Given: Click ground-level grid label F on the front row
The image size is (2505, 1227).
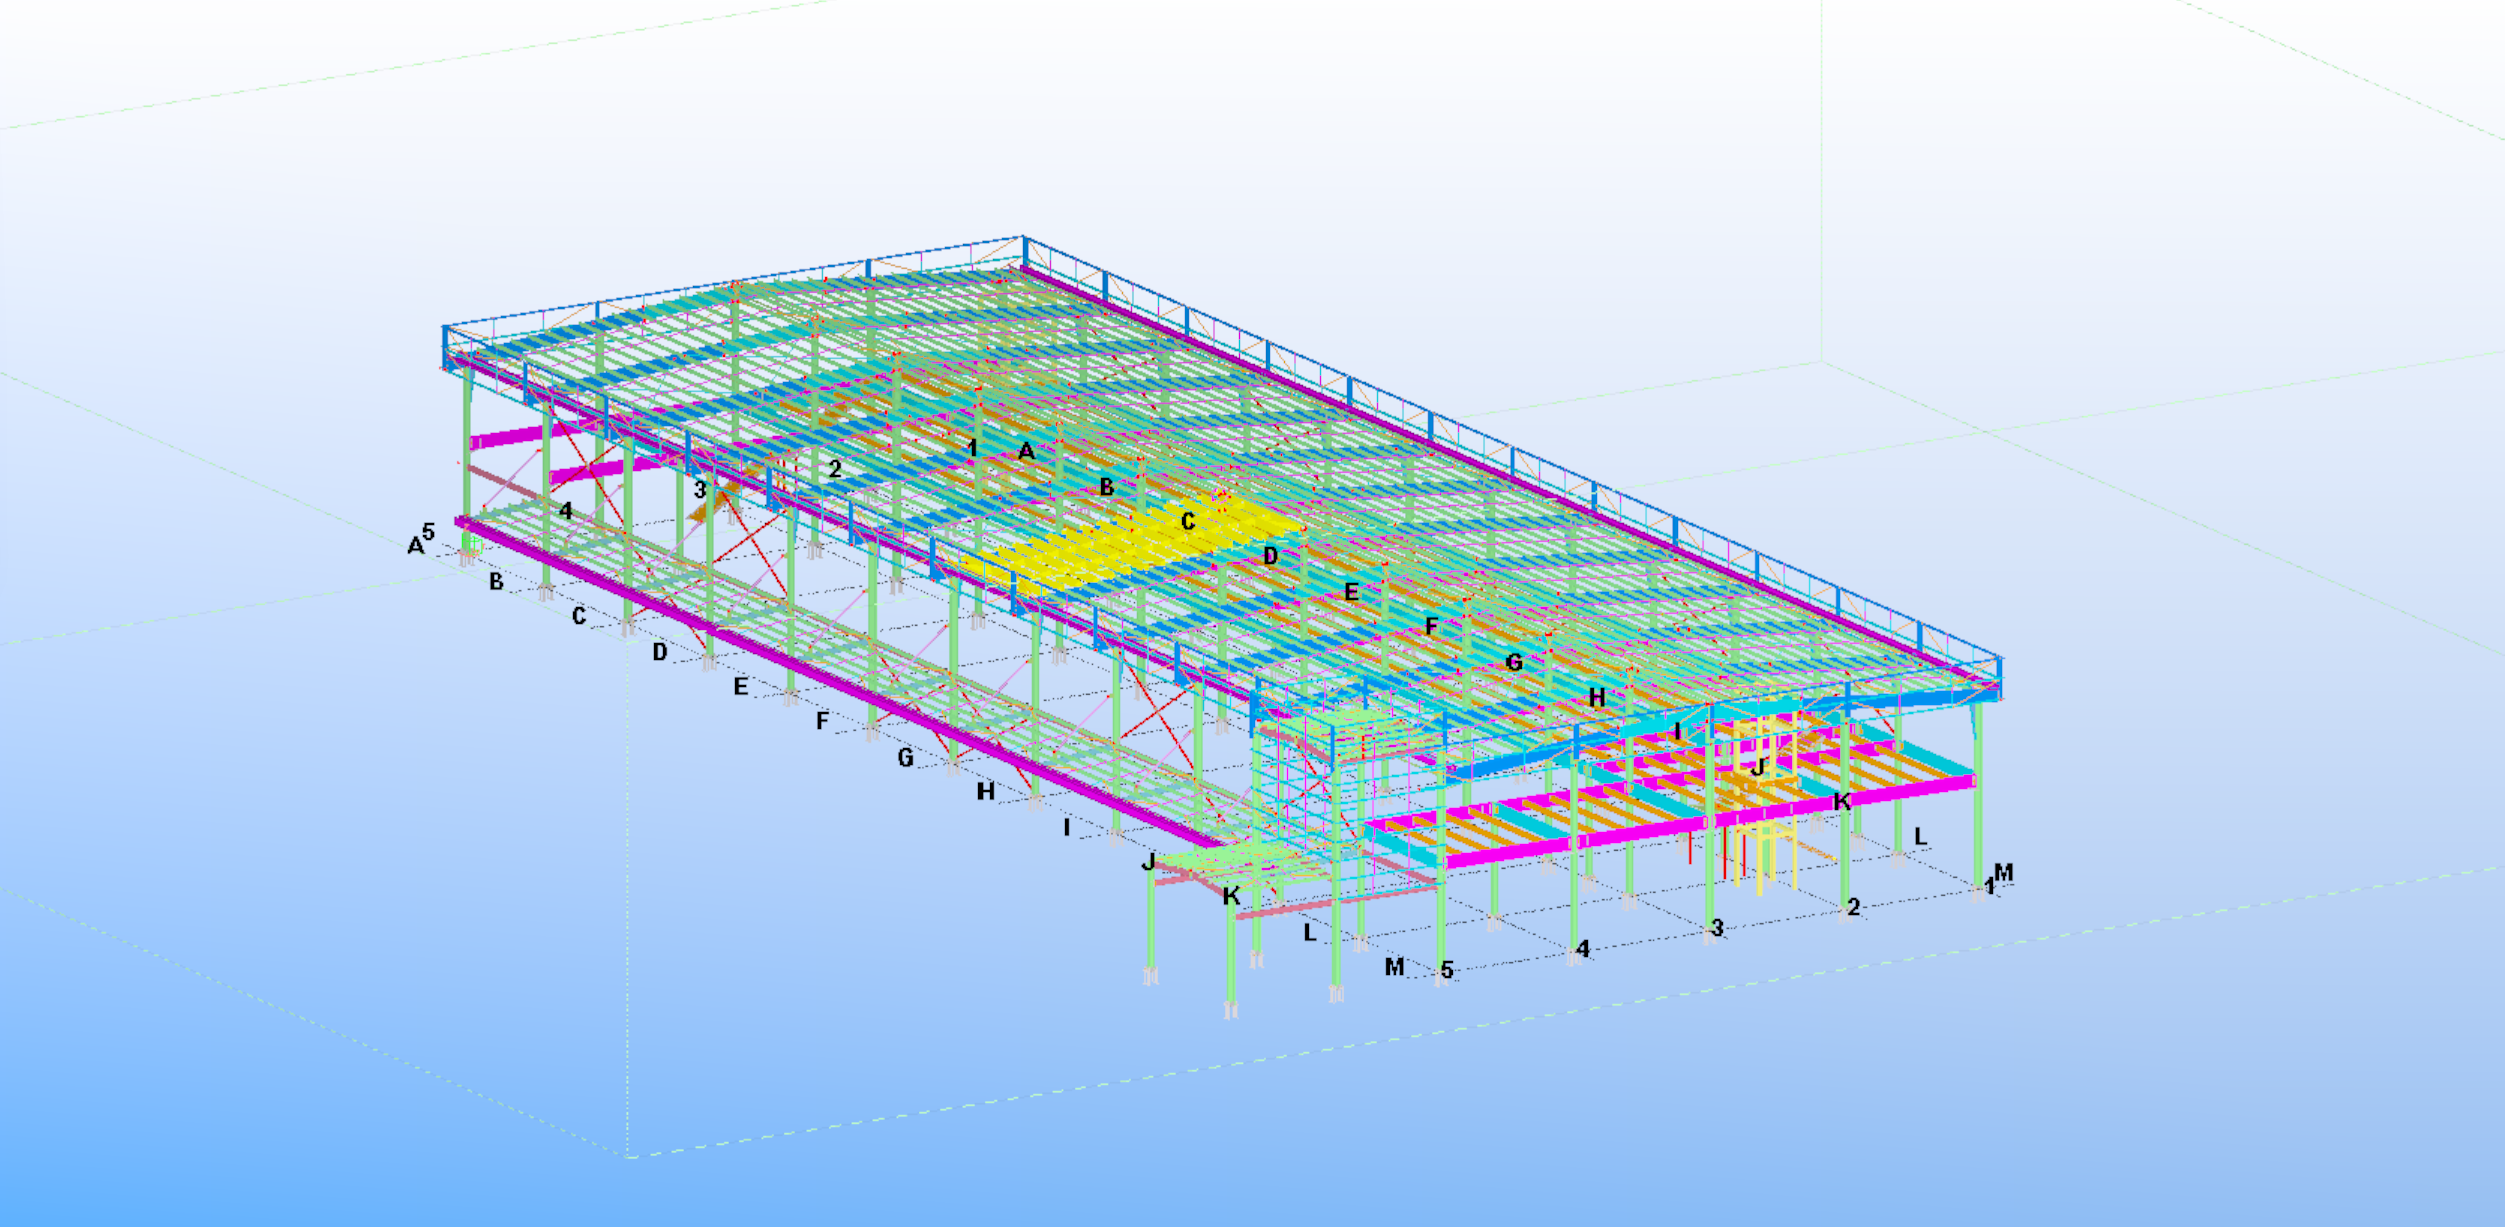Looking at the screenshot, I should click(823, 721).
